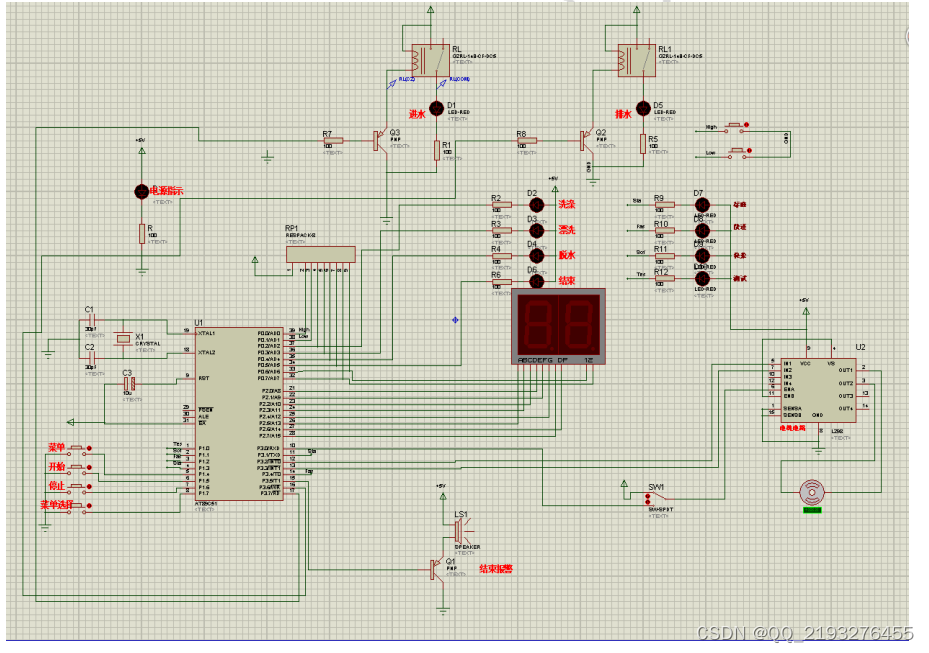929x653 pixels.
Task: Select resistor R6
Action: (501, 281)
